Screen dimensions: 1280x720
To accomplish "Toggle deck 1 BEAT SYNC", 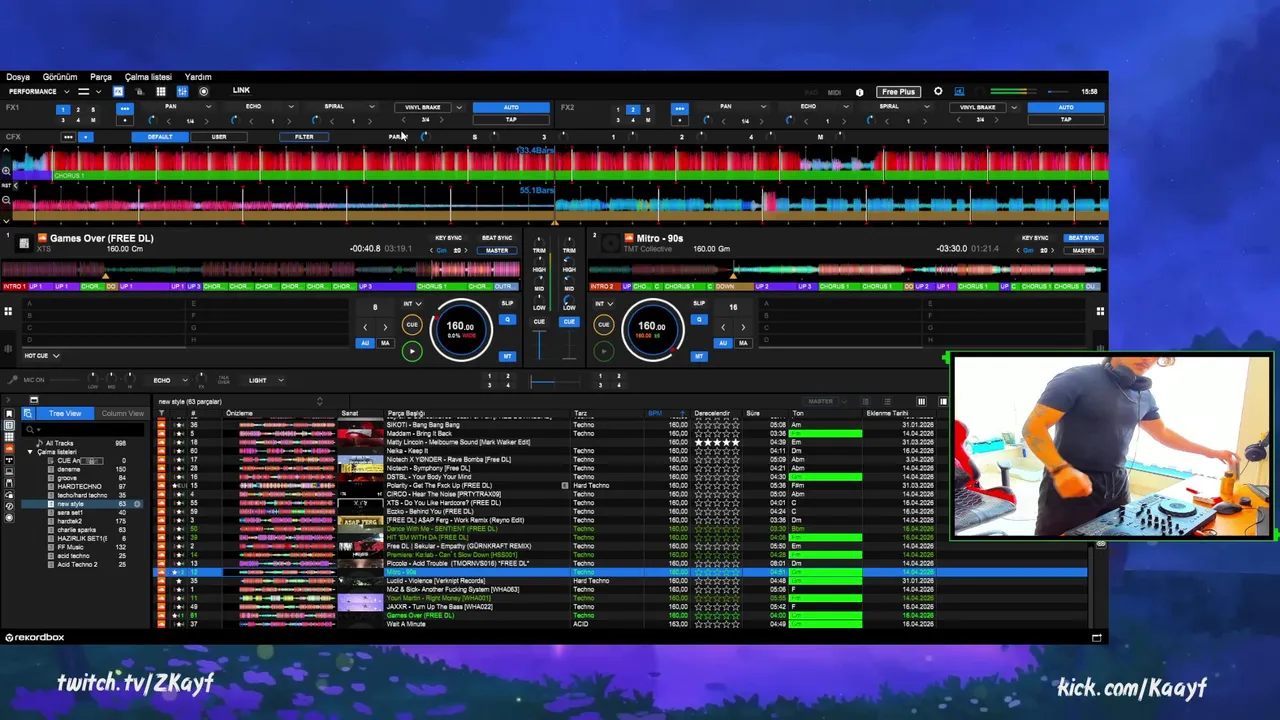I will click(x=497, y=238).
